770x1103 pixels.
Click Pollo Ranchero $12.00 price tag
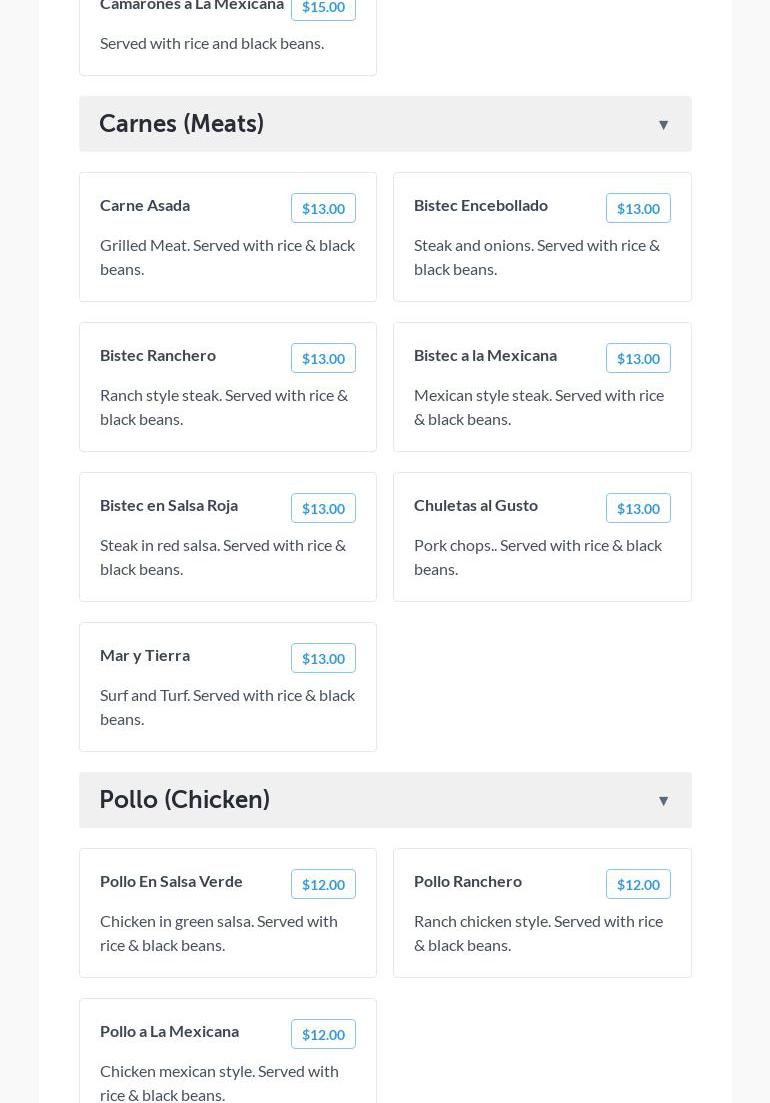coord(638,884)
